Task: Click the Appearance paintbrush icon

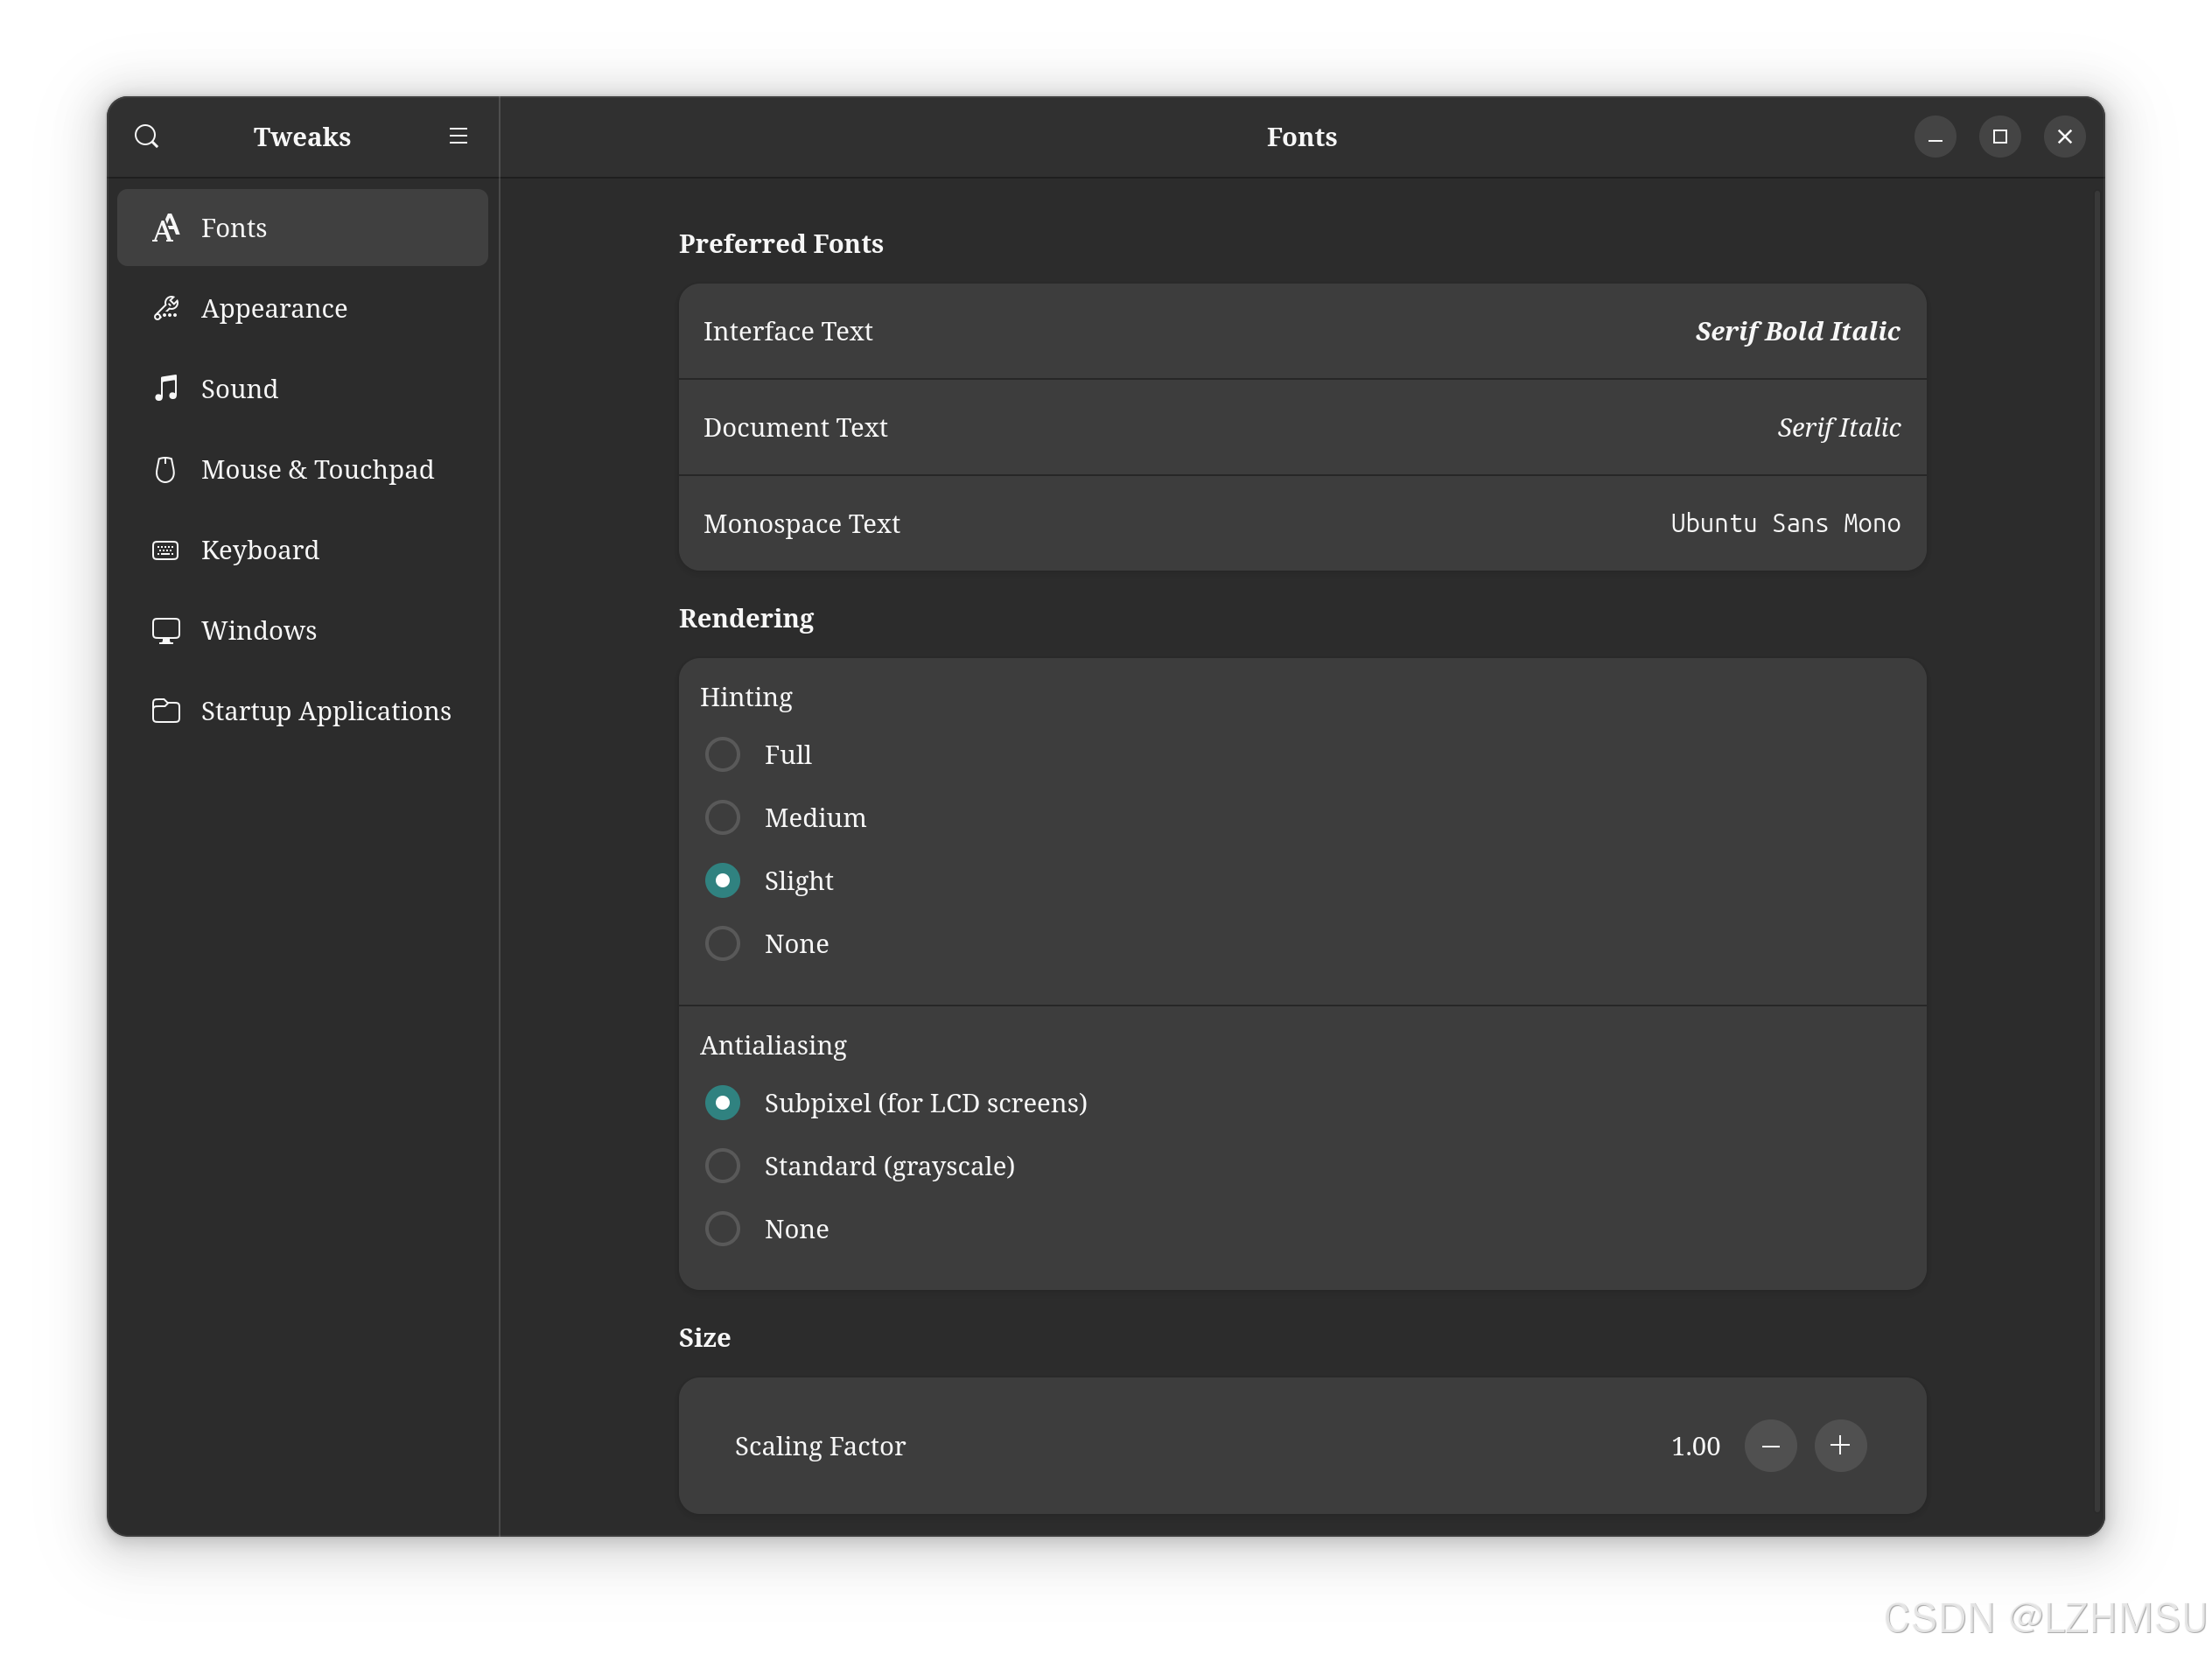Action: (166, 308)
